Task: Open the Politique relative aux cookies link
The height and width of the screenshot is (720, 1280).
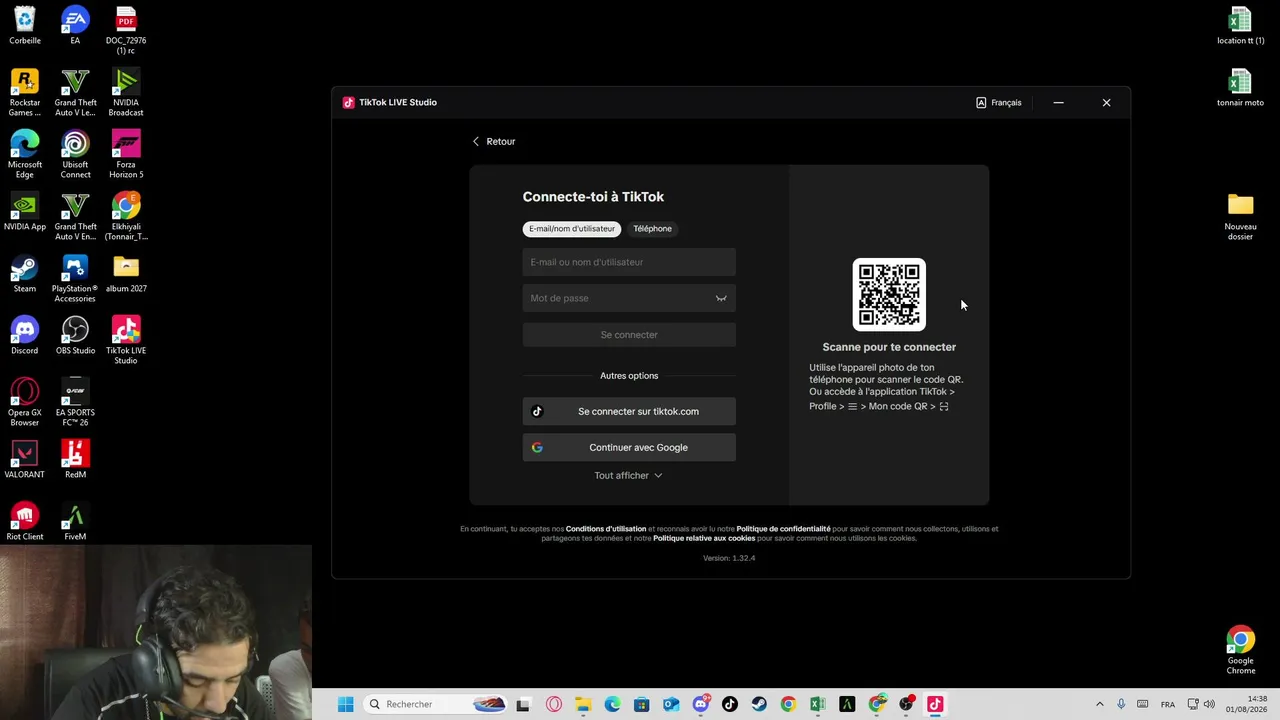Action: [x=704, y=538]
